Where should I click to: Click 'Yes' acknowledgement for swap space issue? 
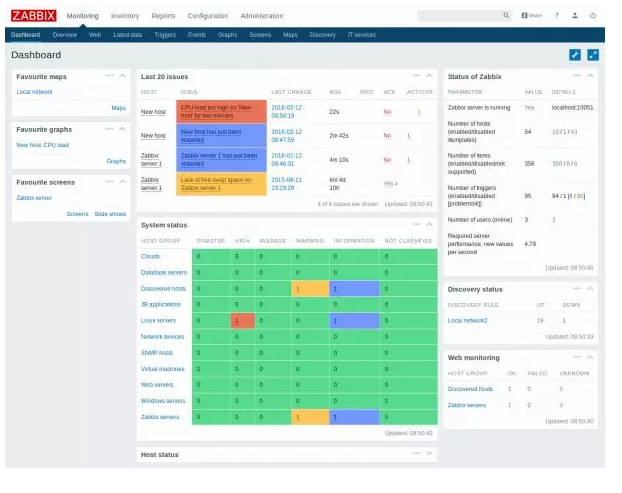[390, 183]
